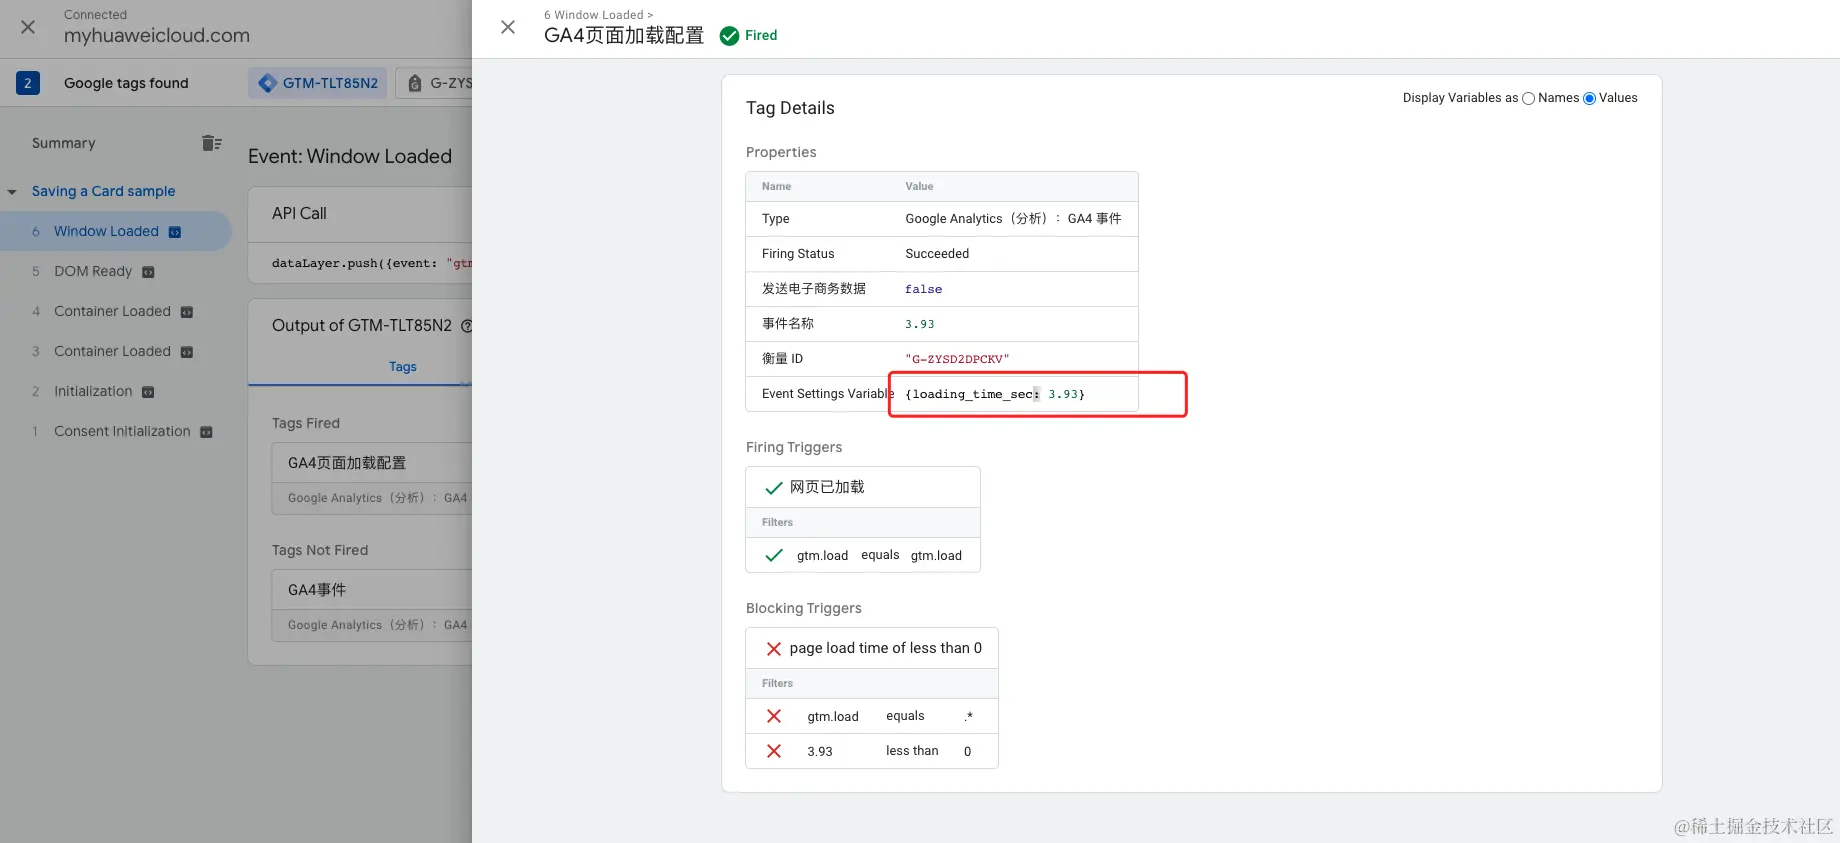Image resolution: width=1840 pixels, height=843 pixels.
Task: Click the code icon beside Consent Initialization
Action: (206, 432)
